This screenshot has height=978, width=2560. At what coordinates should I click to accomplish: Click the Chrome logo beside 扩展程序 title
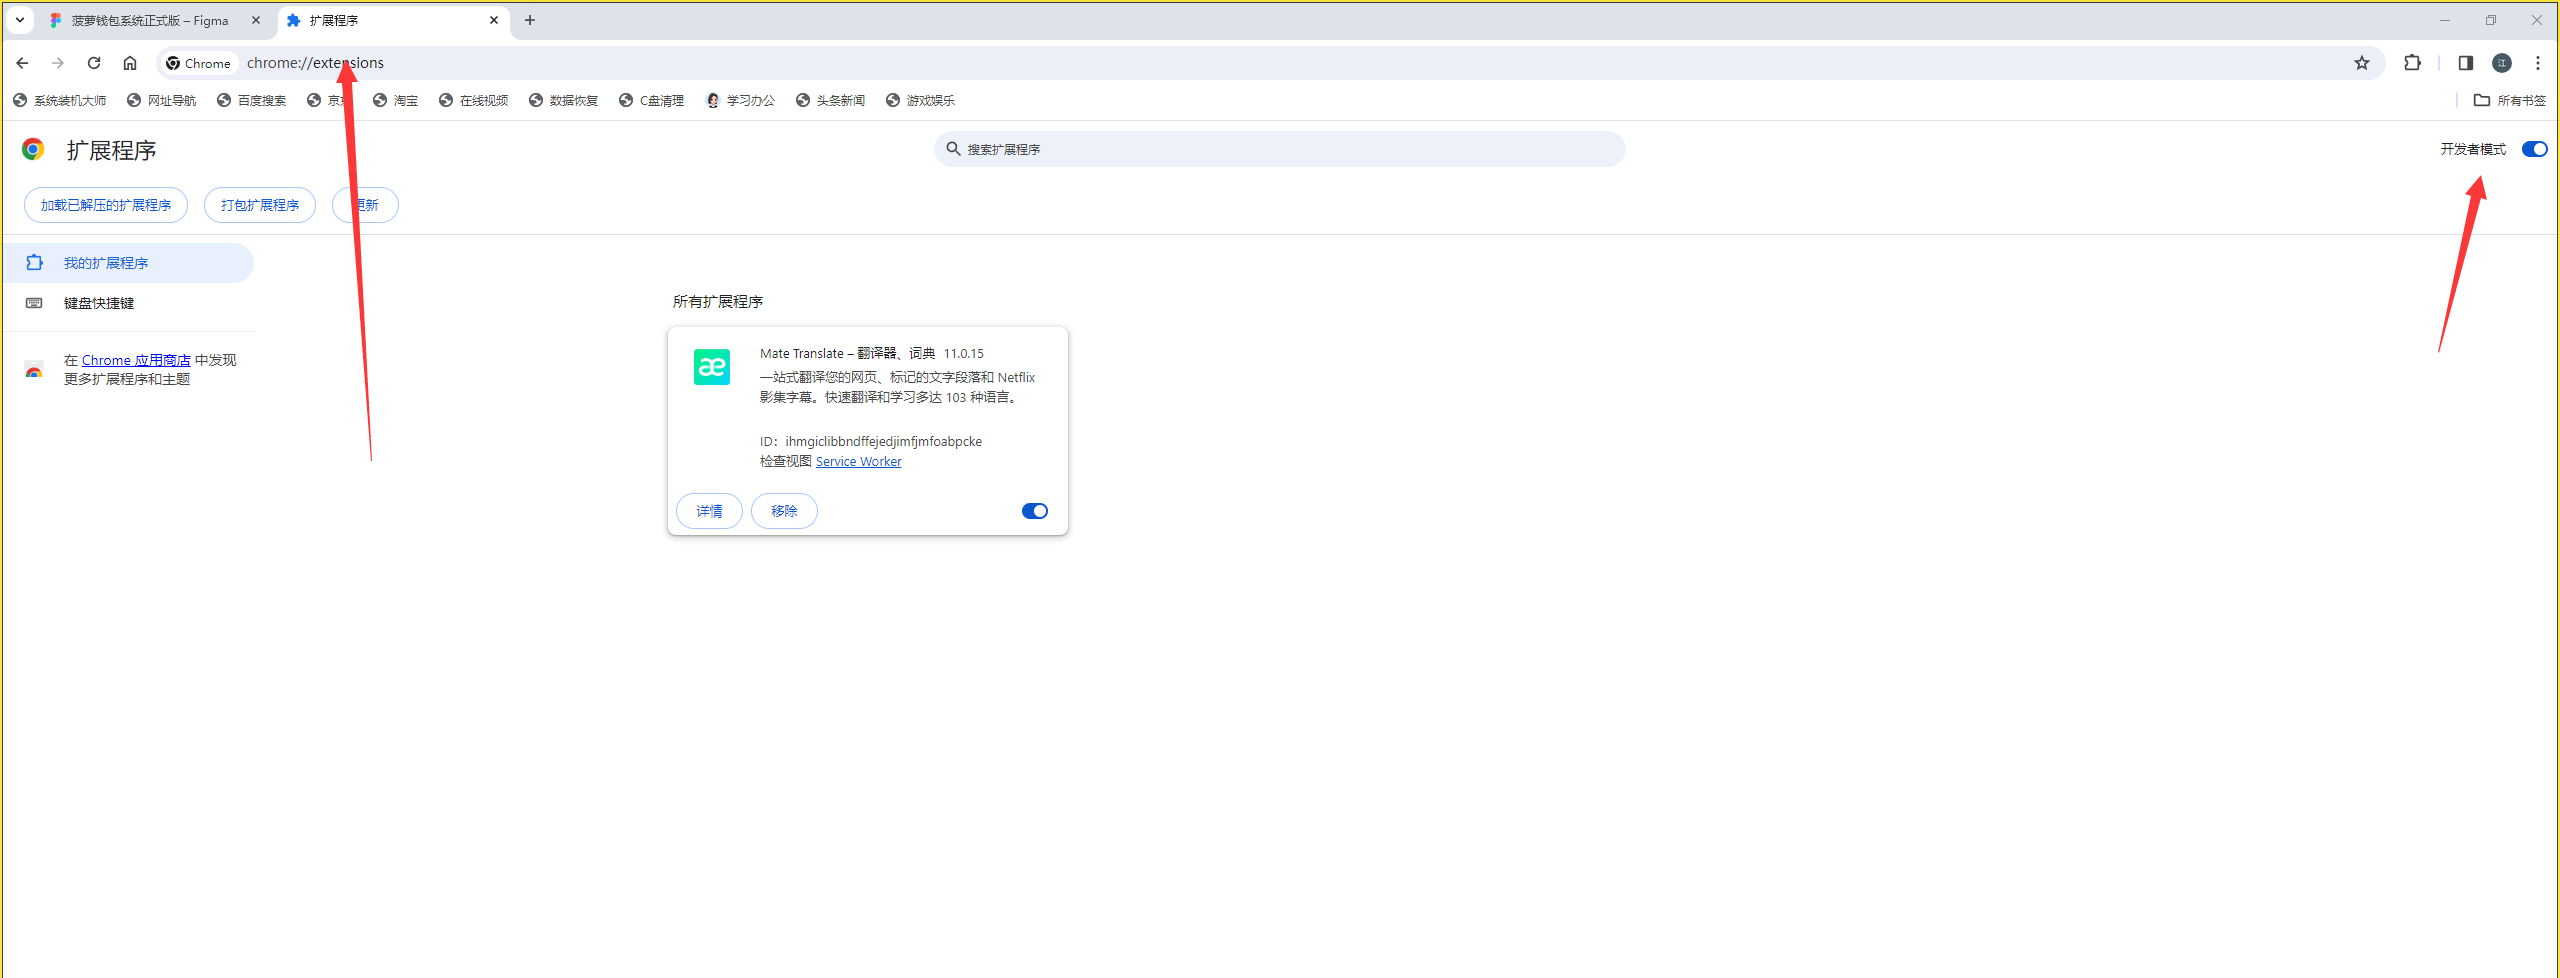[33, 150]
